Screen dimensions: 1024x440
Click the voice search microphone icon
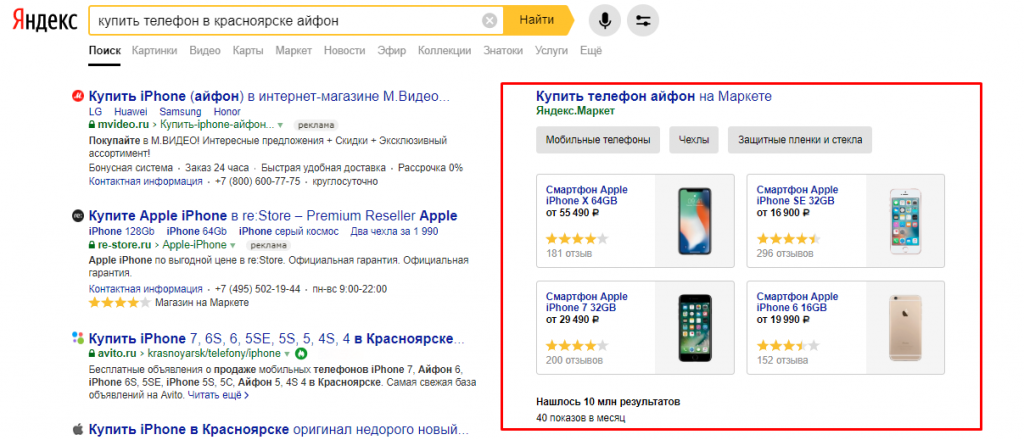[x=604, y=20]
